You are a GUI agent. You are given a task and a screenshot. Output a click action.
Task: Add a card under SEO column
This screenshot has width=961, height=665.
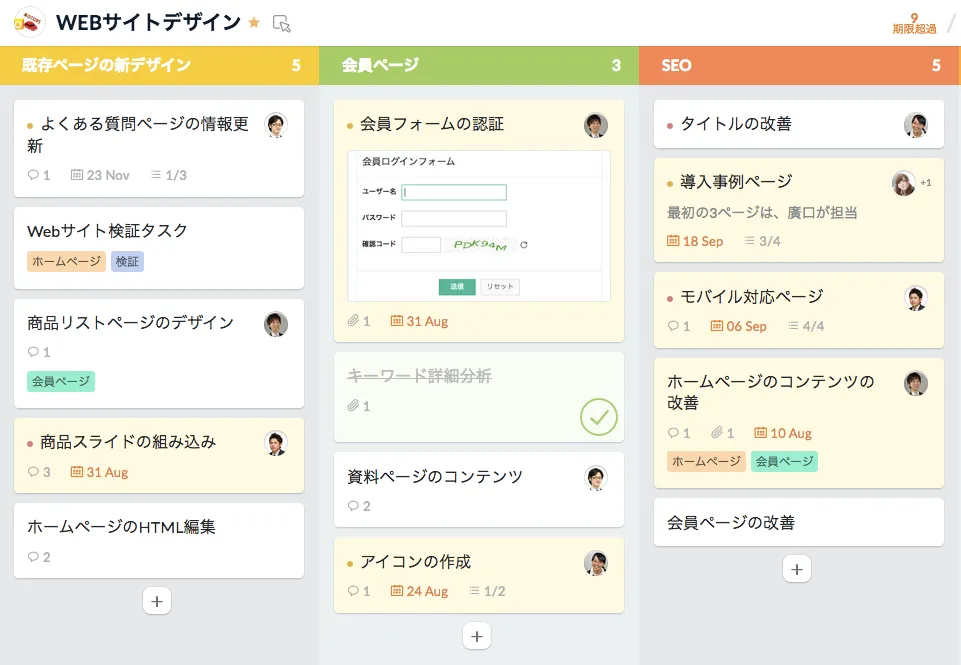coord(796,569)
